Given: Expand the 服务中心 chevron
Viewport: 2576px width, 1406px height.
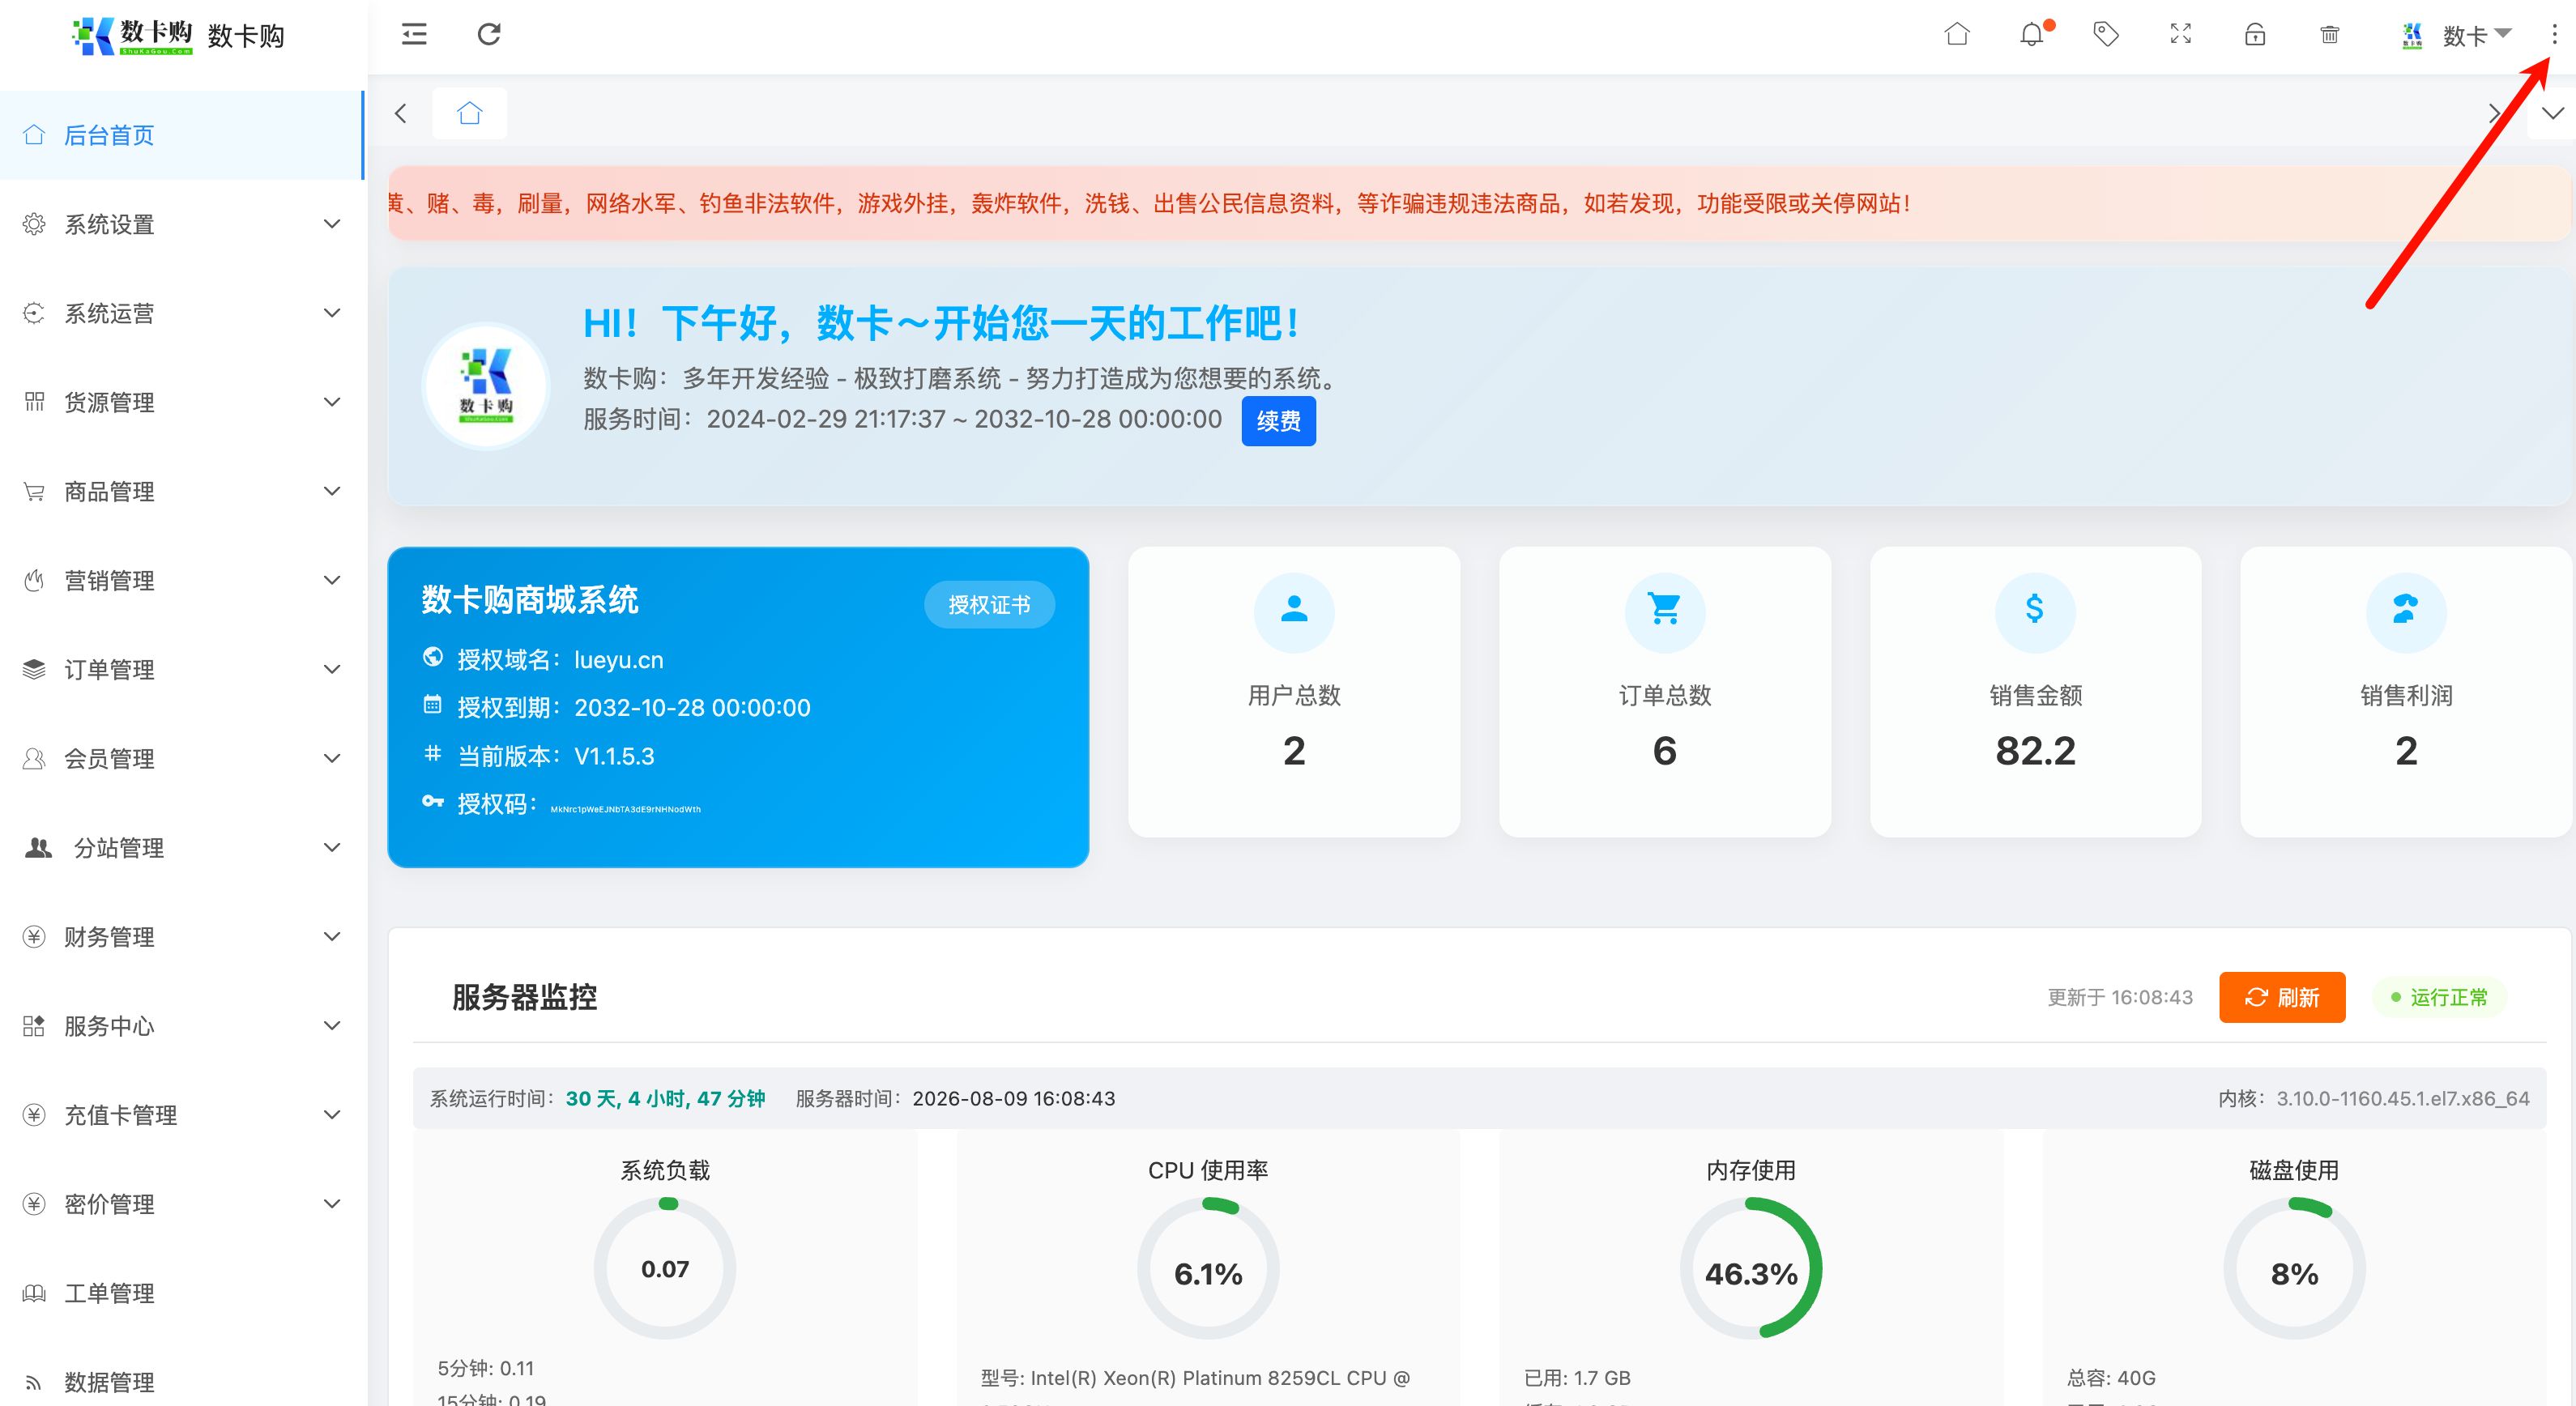Looking at the screenshot, I should [x=332, y=1025].
